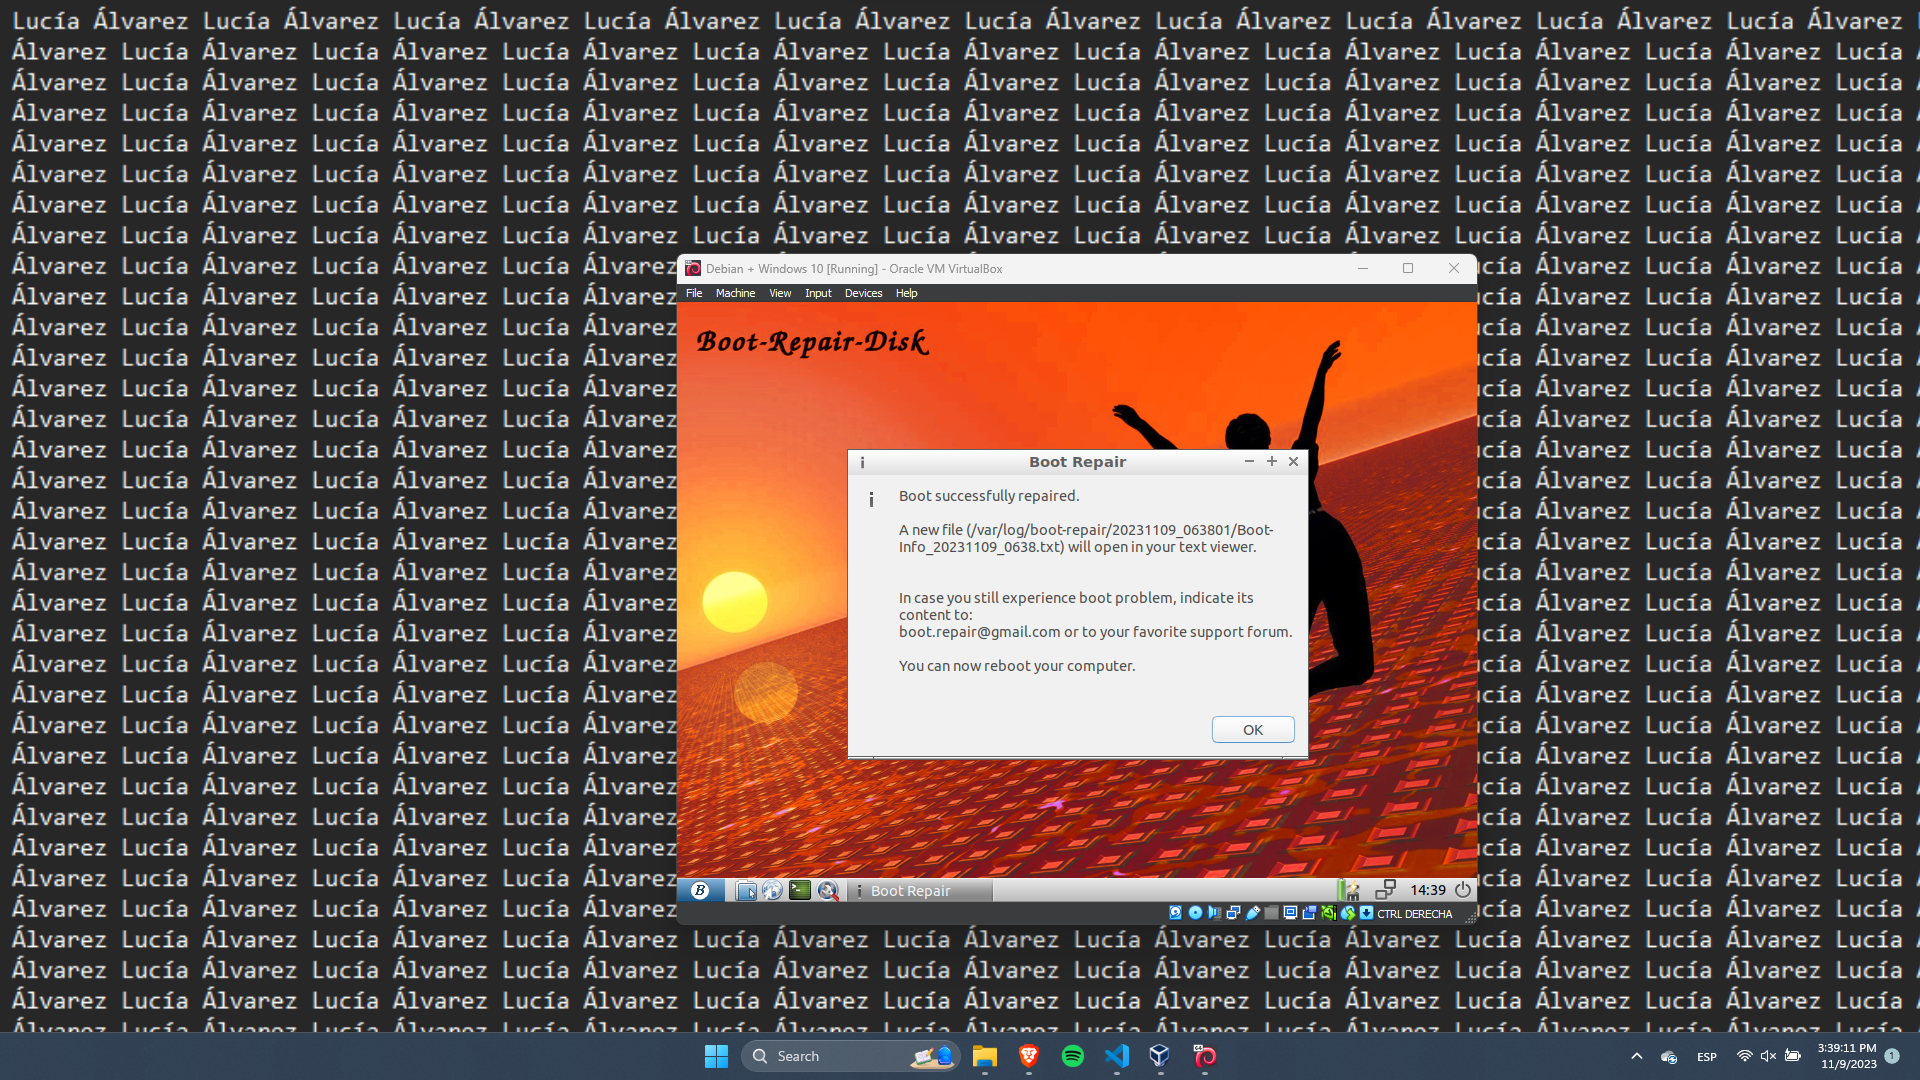Open Spotify from Windows taskbar
Screen dimensions: 1920x1080
[1073, 1056]
